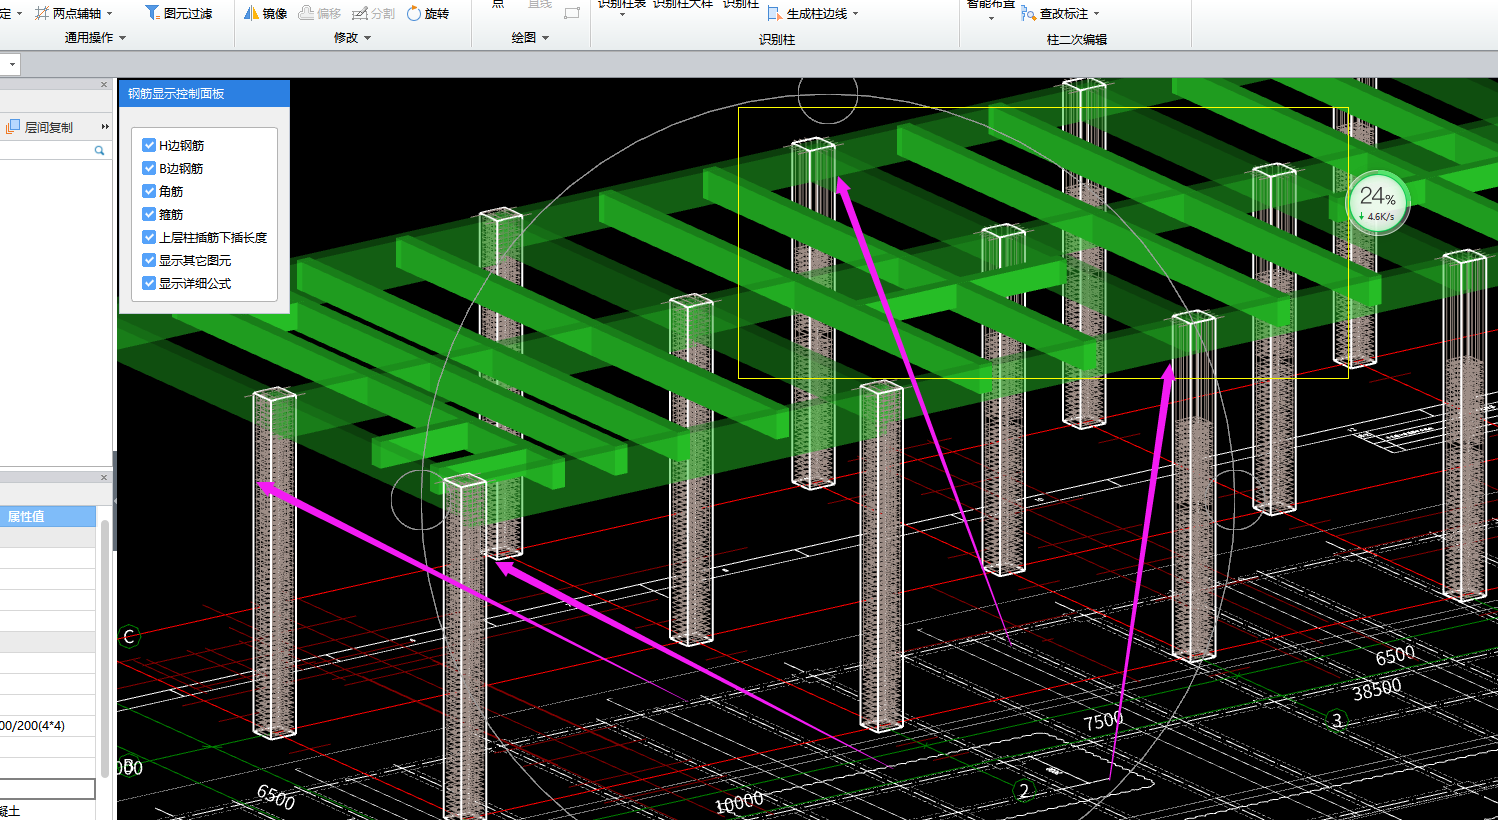
Task: Open the 智能布置 dropdown arrow
Action: coord(991,17)
